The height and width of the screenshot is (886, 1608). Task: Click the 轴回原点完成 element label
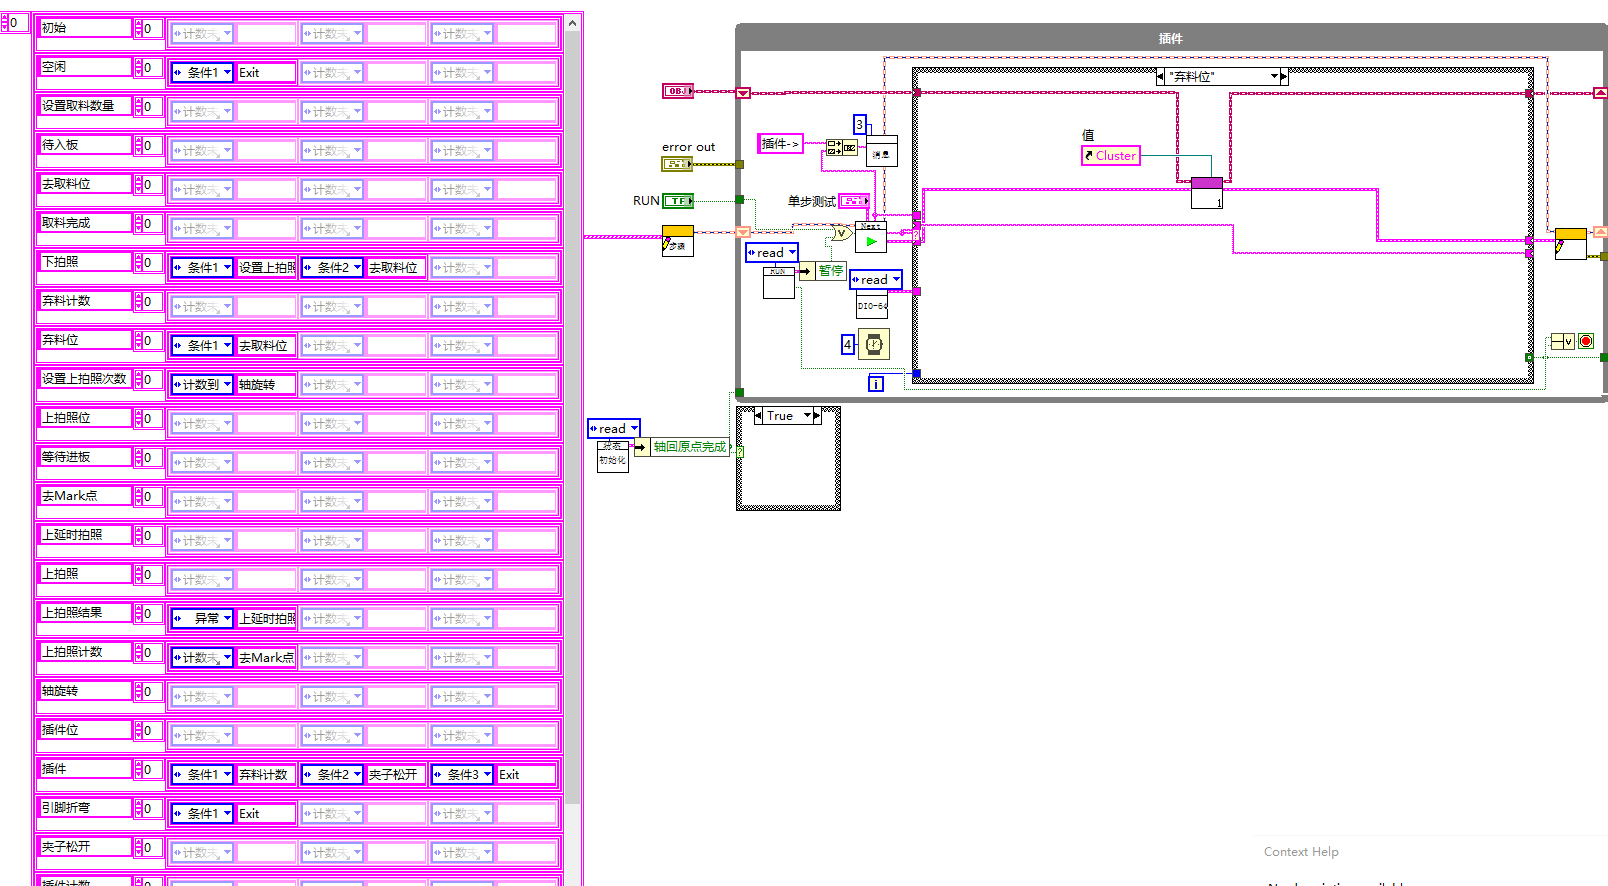point(690,447)
